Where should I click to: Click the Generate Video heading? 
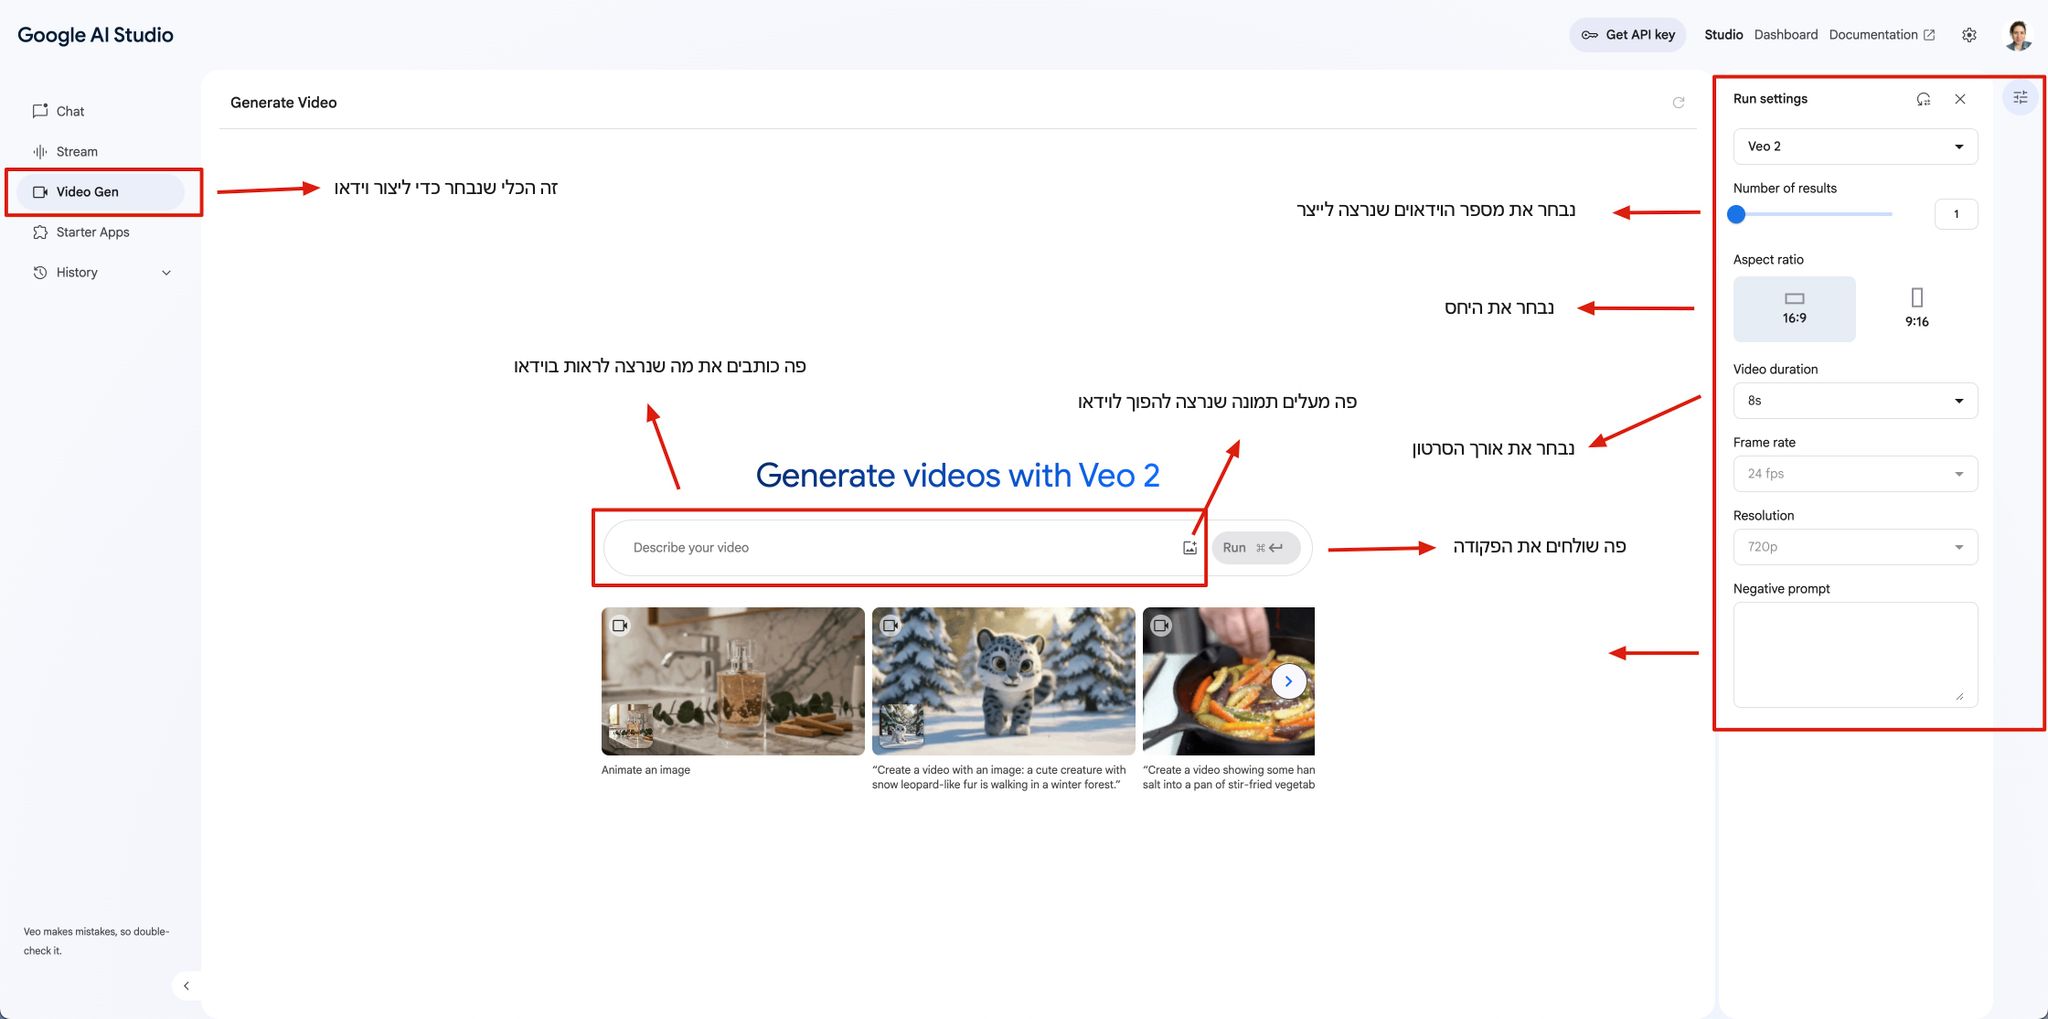point(283,102)
